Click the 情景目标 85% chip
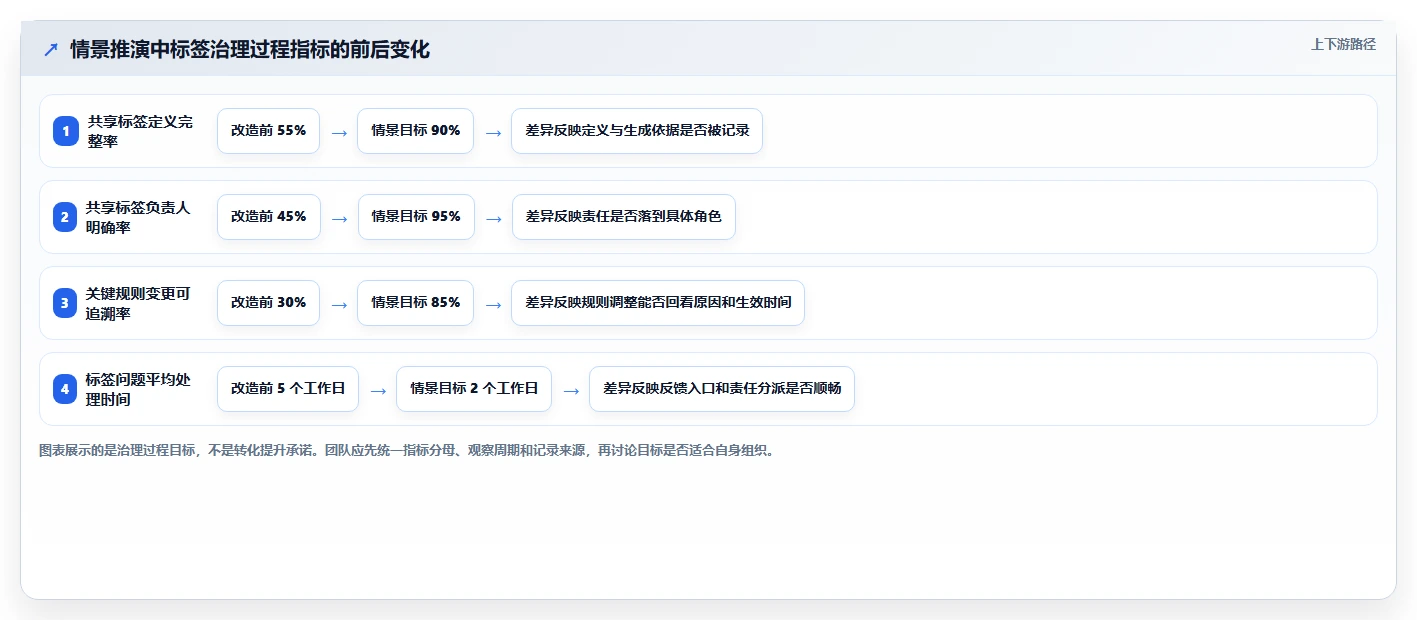The width and height of the screenshot is (1417, 620). tap(415, 303)
